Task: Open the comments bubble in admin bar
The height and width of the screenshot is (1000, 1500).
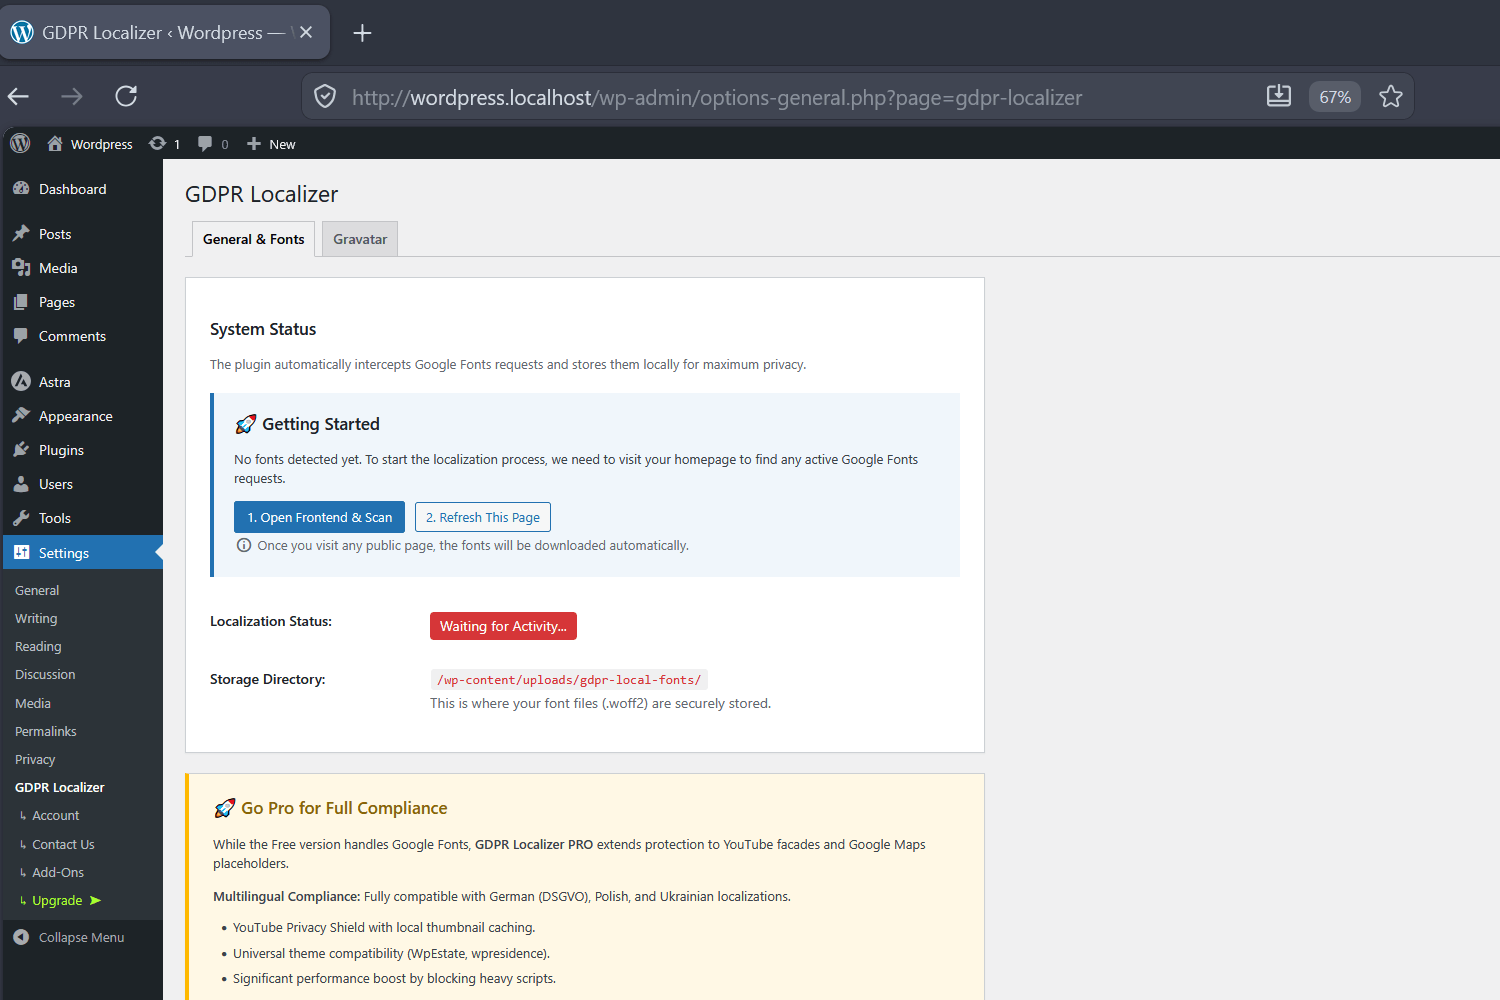Action: coord(212,144)
